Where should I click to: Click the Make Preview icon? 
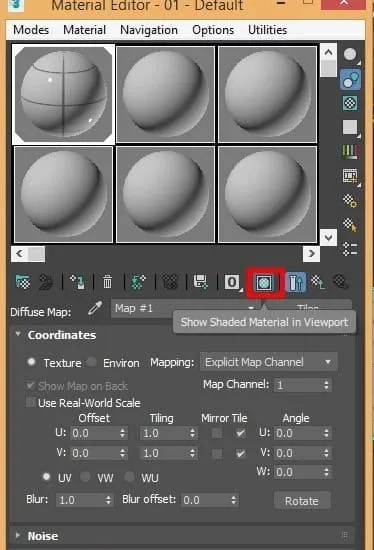350,176
